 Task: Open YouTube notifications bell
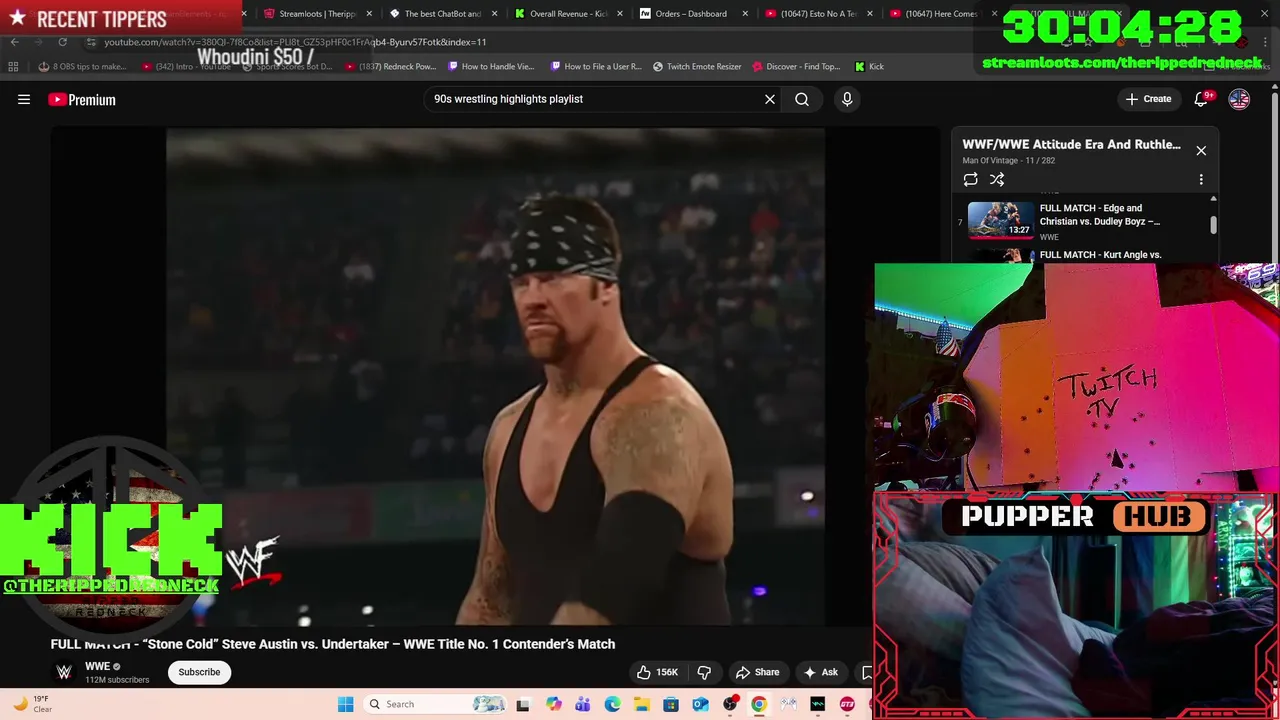1201,99
